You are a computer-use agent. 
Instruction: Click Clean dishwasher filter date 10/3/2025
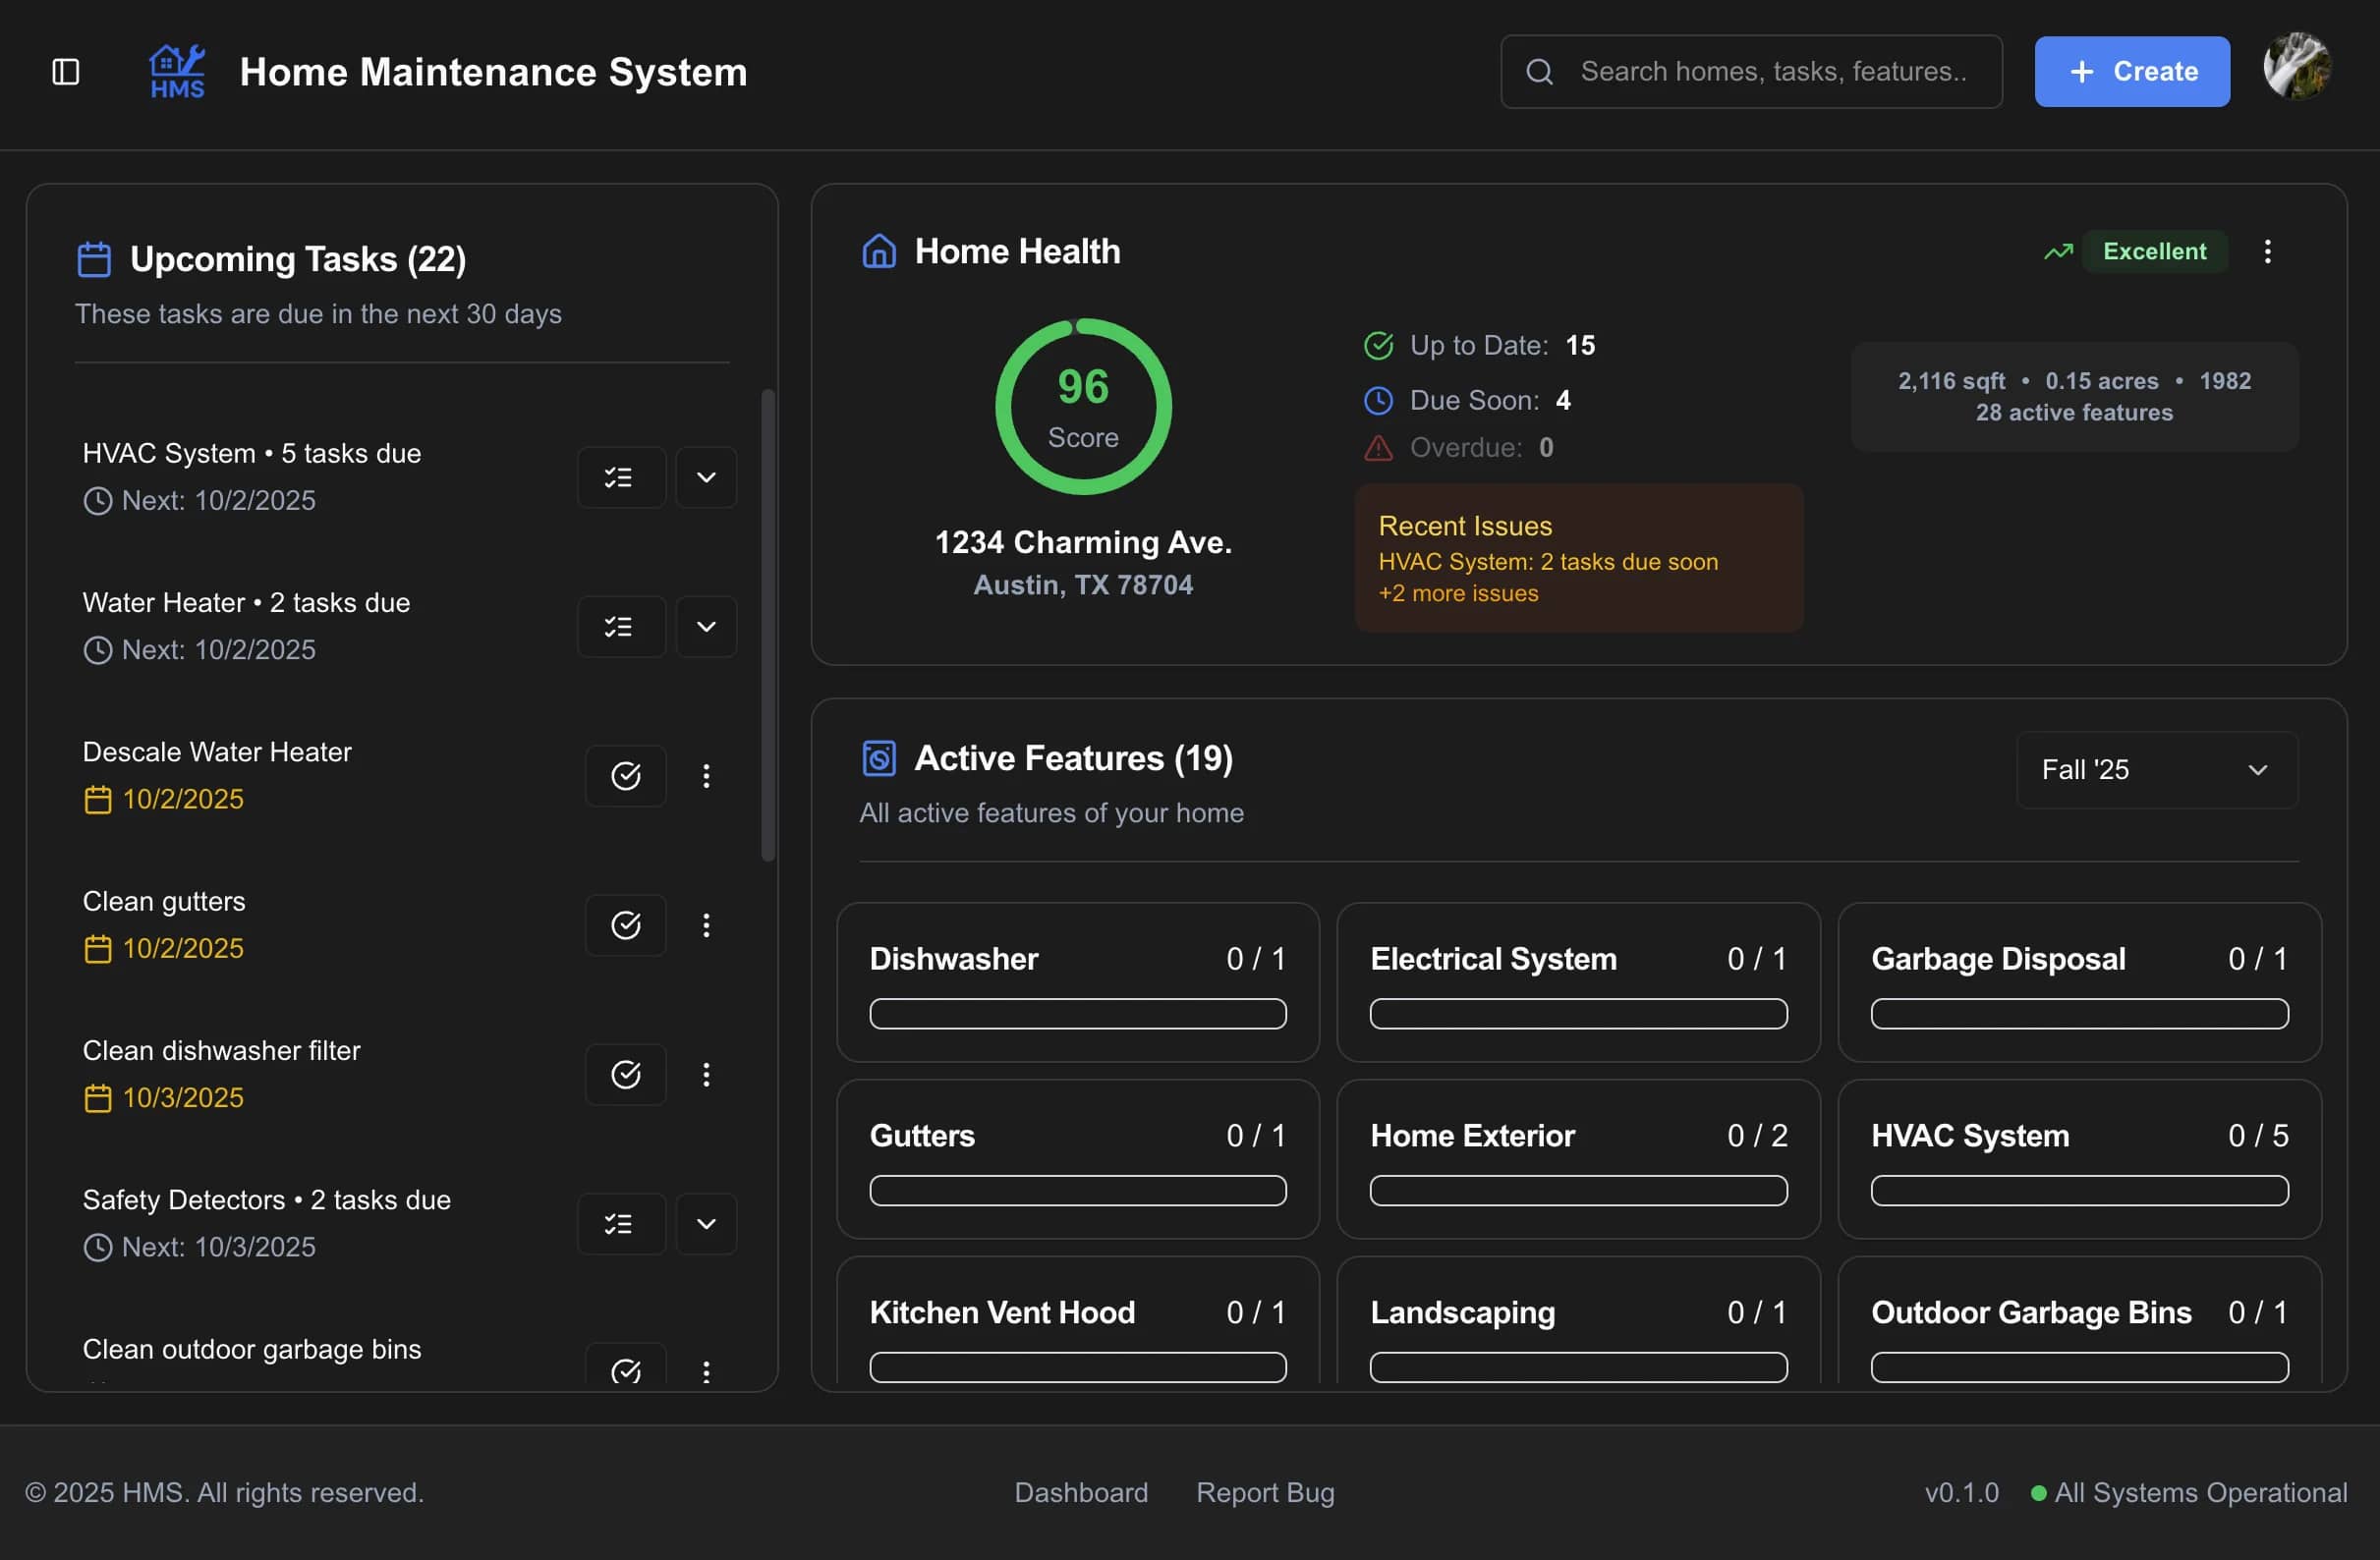[183, 1098]
